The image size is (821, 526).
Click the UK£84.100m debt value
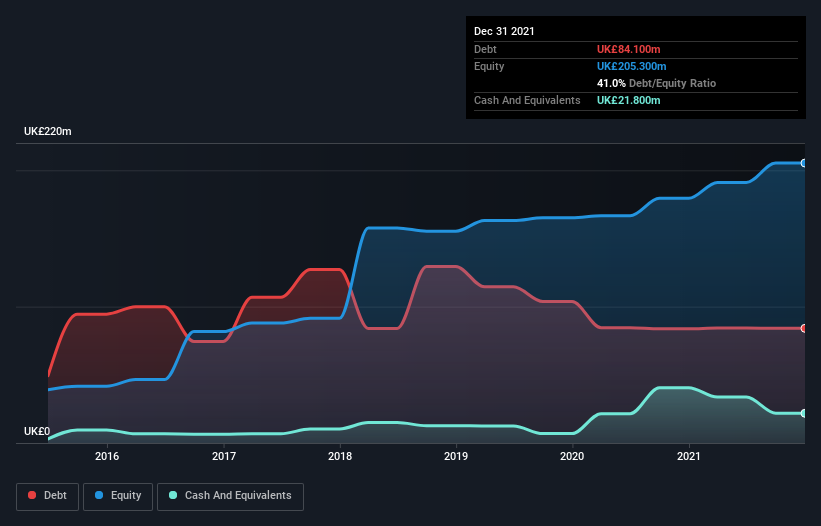(628, 49)
